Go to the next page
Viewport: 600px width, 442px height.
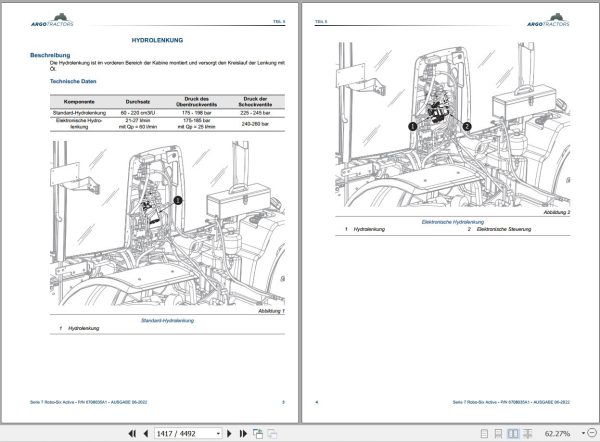point(229,433)
